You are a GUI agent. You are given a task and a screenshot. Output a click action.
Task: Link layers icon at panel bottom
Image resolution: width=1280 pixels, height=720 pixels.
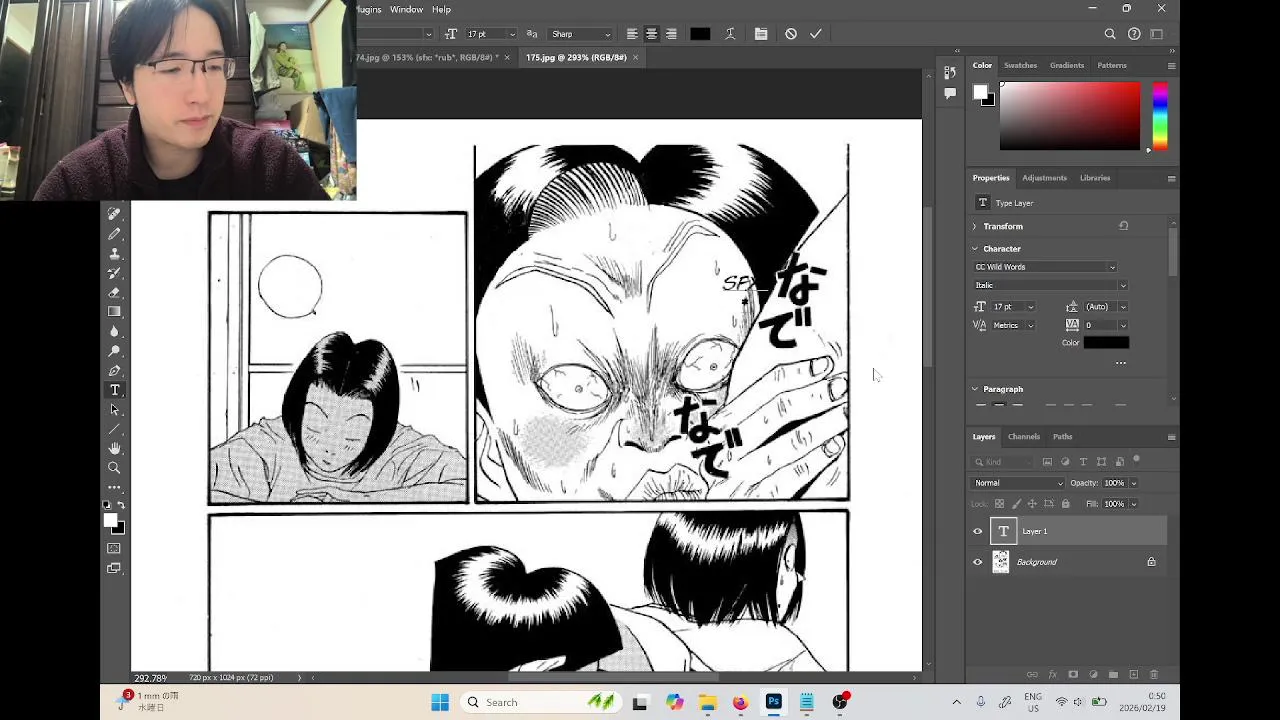1032,675
